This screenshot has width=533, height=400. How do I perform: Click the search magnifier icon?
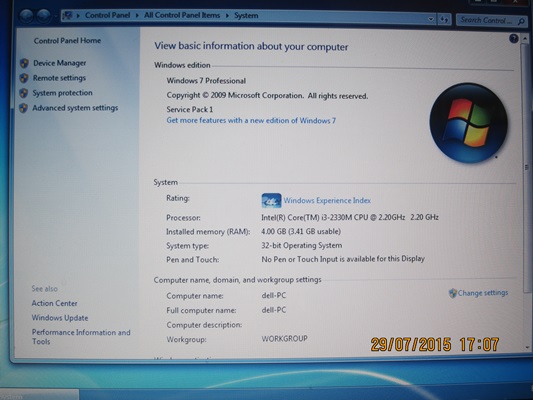521,22
